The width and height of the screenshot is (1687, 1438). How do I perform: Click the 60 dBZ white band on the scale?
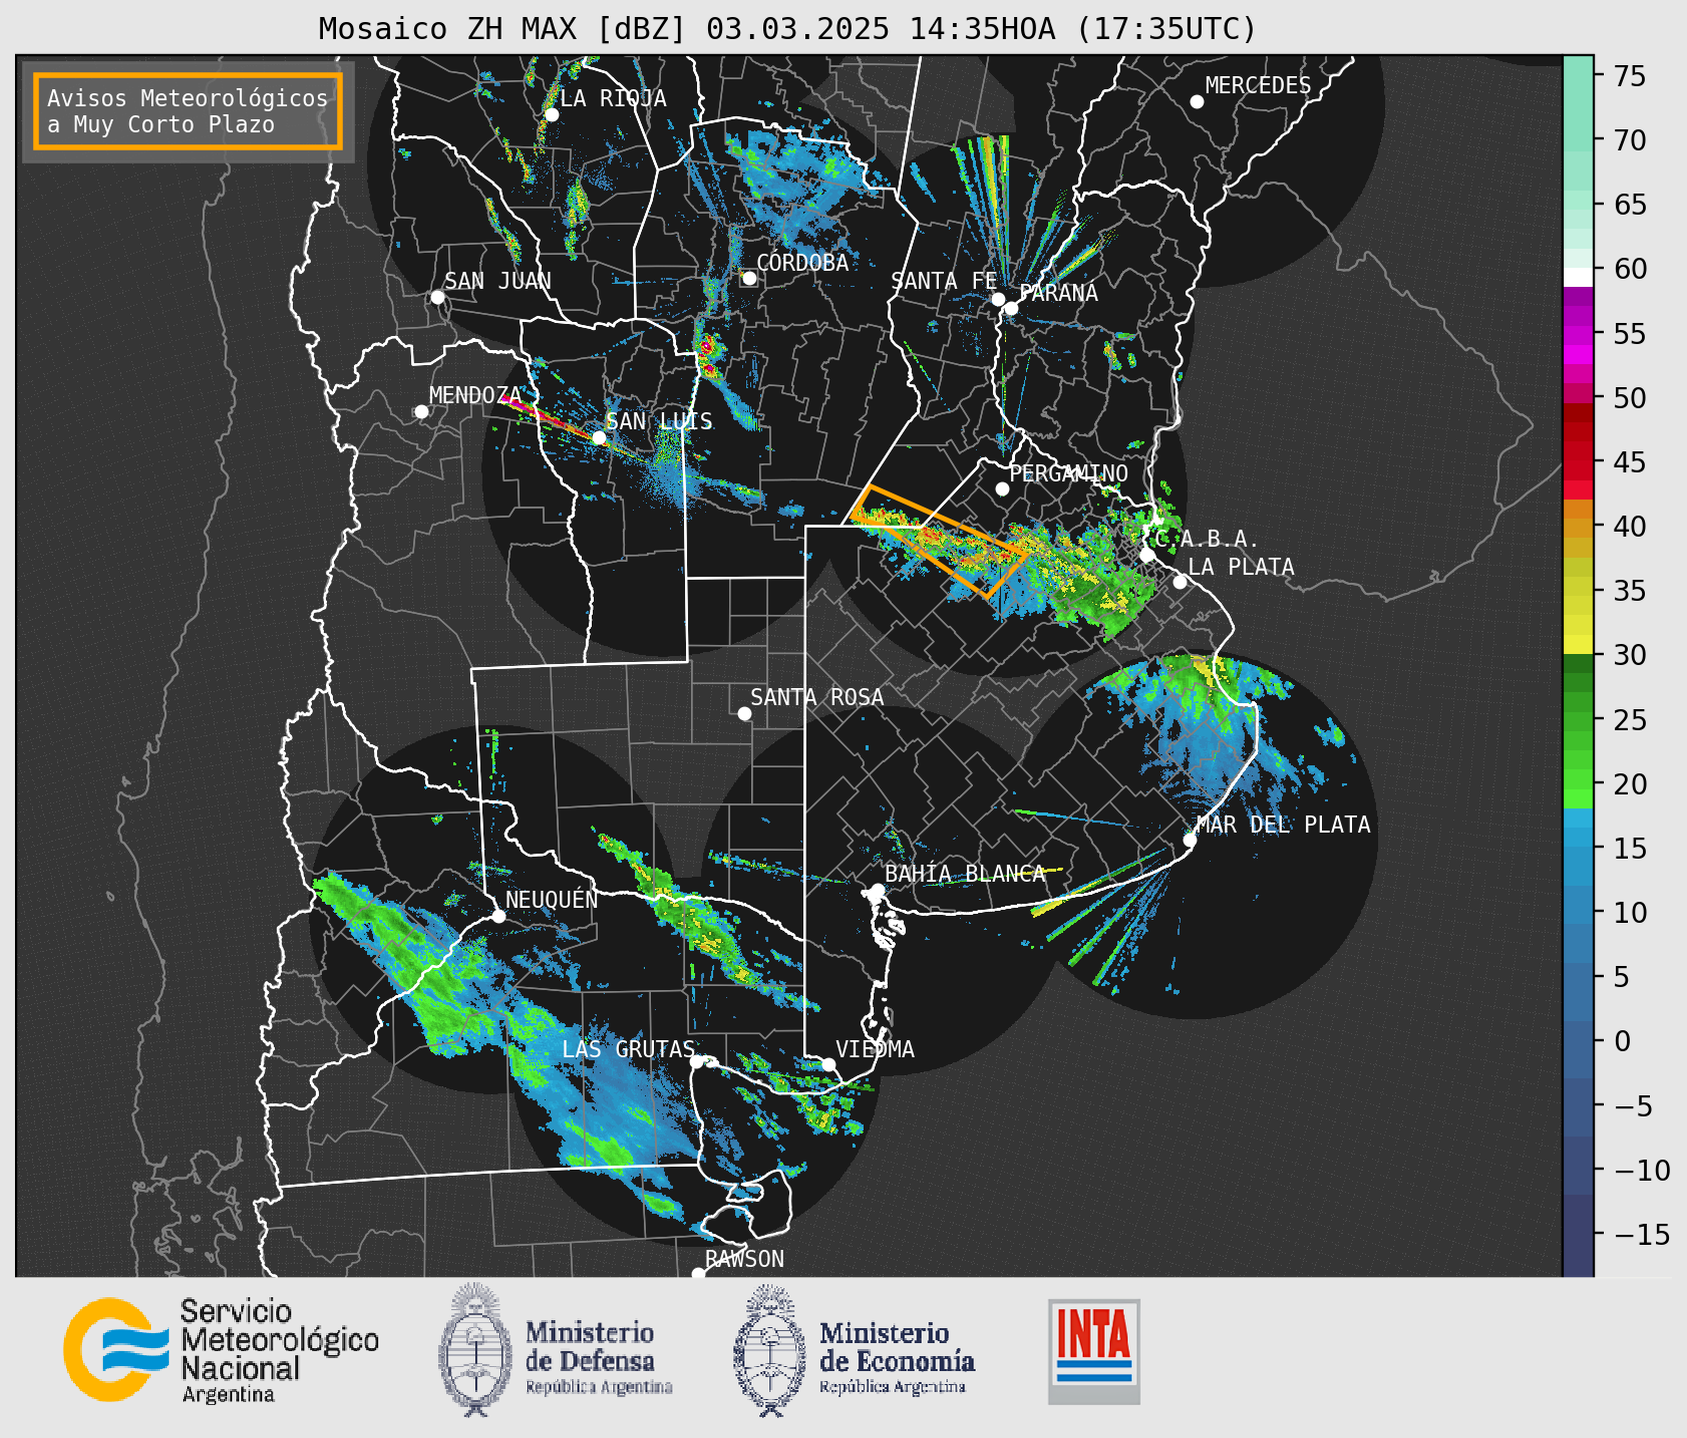[1578, 276]
